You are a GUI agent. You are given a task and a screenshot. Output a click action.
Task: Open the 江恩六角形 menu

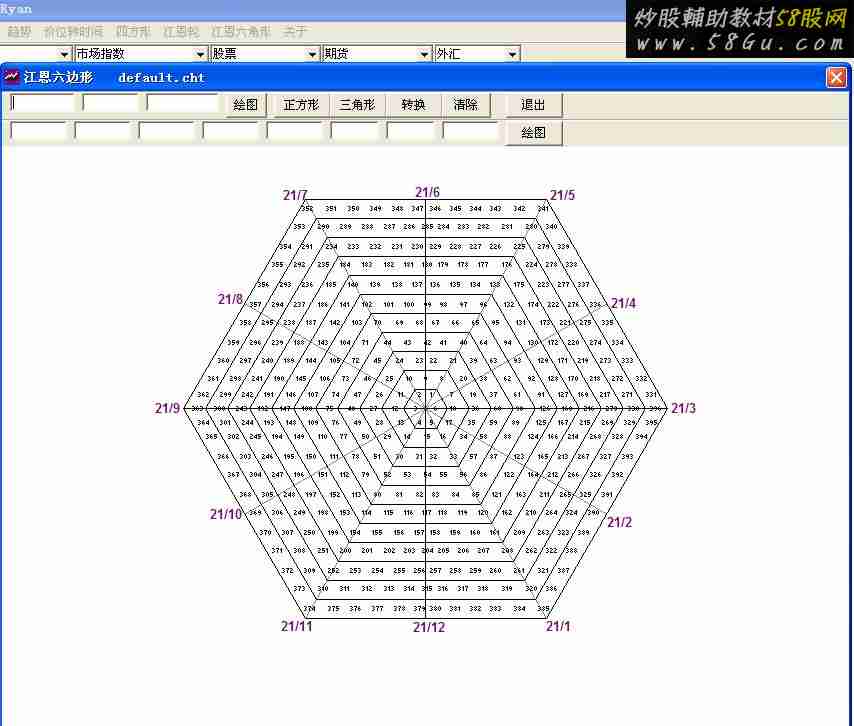click(240, 32)
